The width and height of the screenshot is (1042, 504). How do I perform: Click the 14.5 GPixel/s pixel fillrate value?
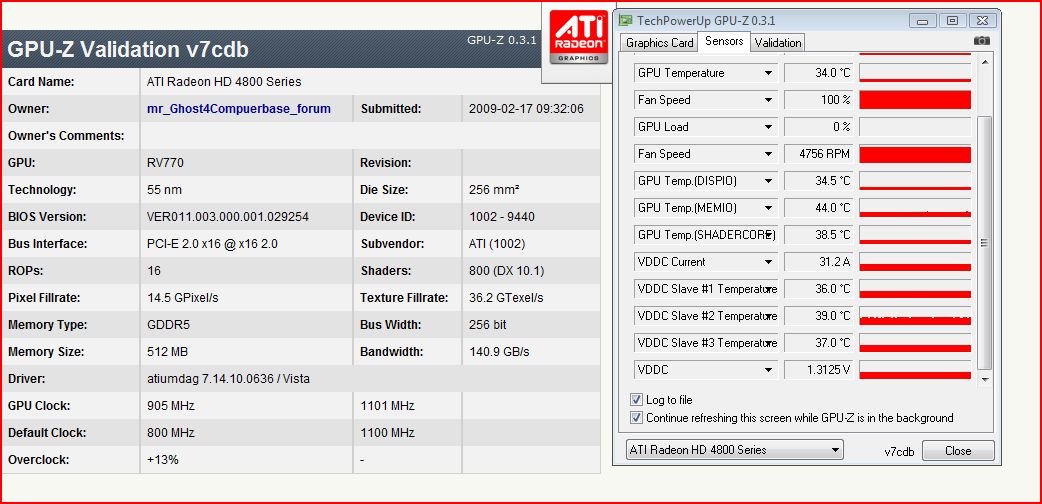click(x=183, y=298)
